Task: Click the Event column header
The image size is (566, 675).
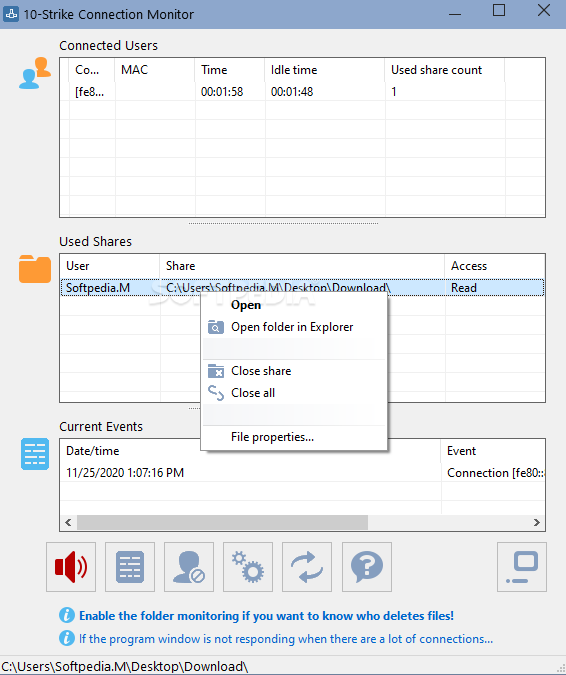Action: pos(493,451)
